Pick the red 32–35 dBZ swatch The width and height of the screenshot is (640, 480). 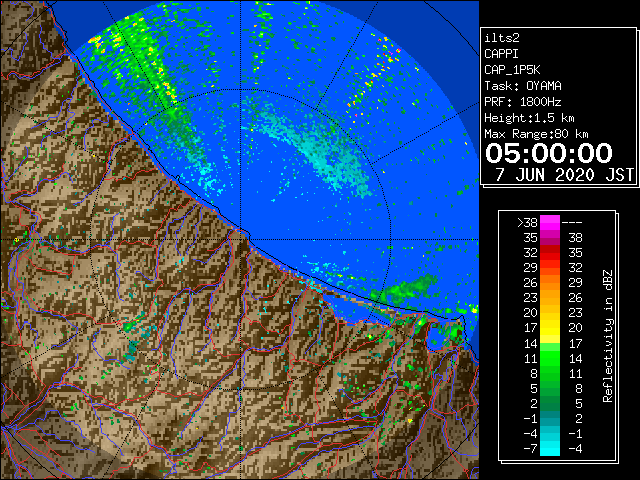coord(550,253)
